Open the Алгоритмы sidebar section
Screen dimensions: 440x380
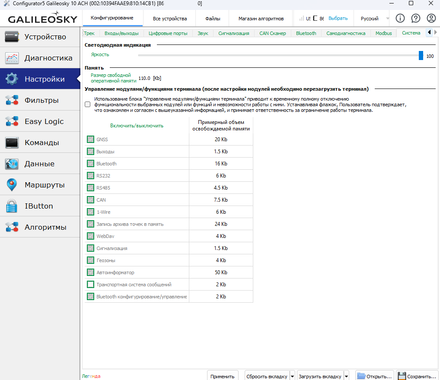point(40,227)
